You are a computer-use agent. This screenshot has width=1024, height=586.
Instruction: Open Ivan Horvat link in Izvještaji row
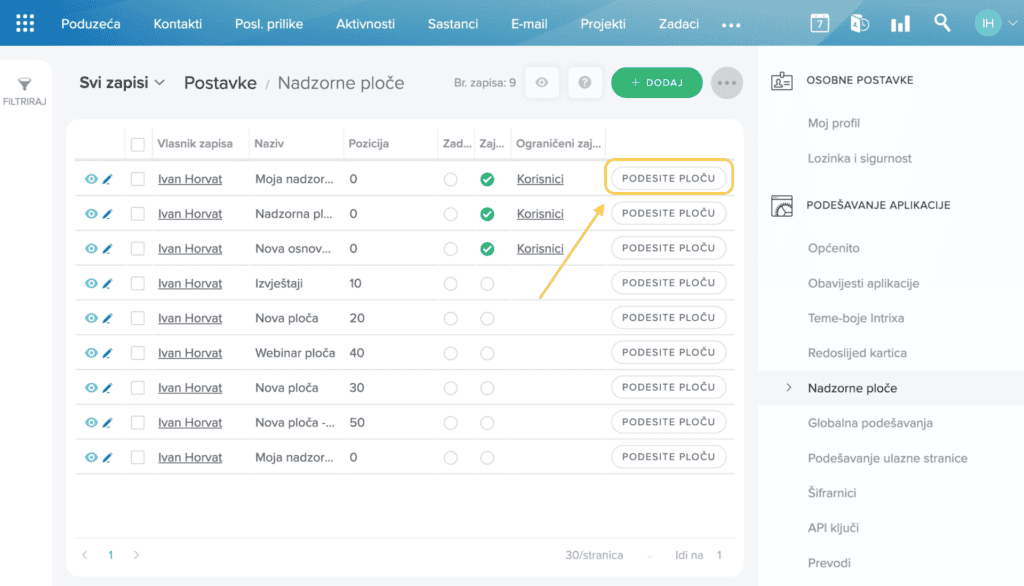coord(190,284)
